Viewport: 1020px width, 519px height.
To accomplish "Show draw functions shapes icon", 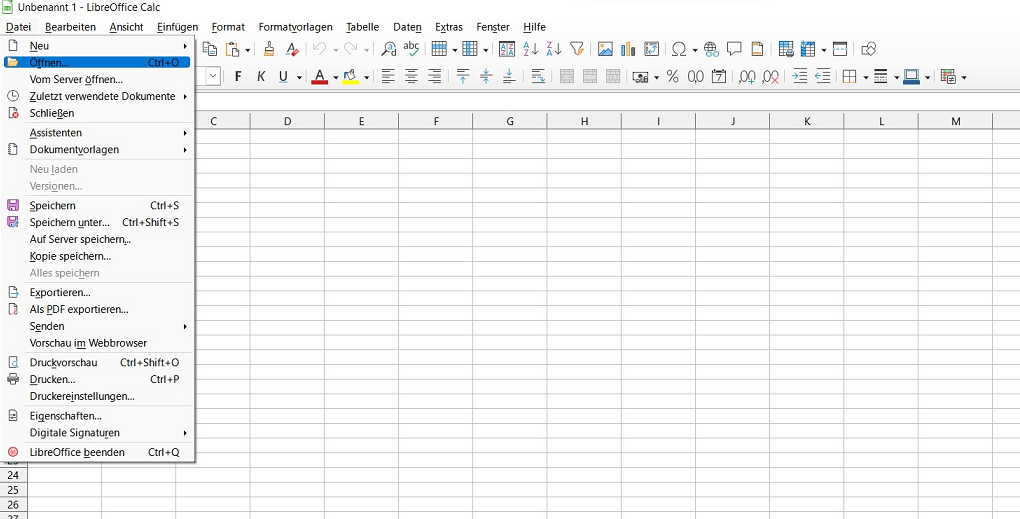I will click(x=869, y=49).
